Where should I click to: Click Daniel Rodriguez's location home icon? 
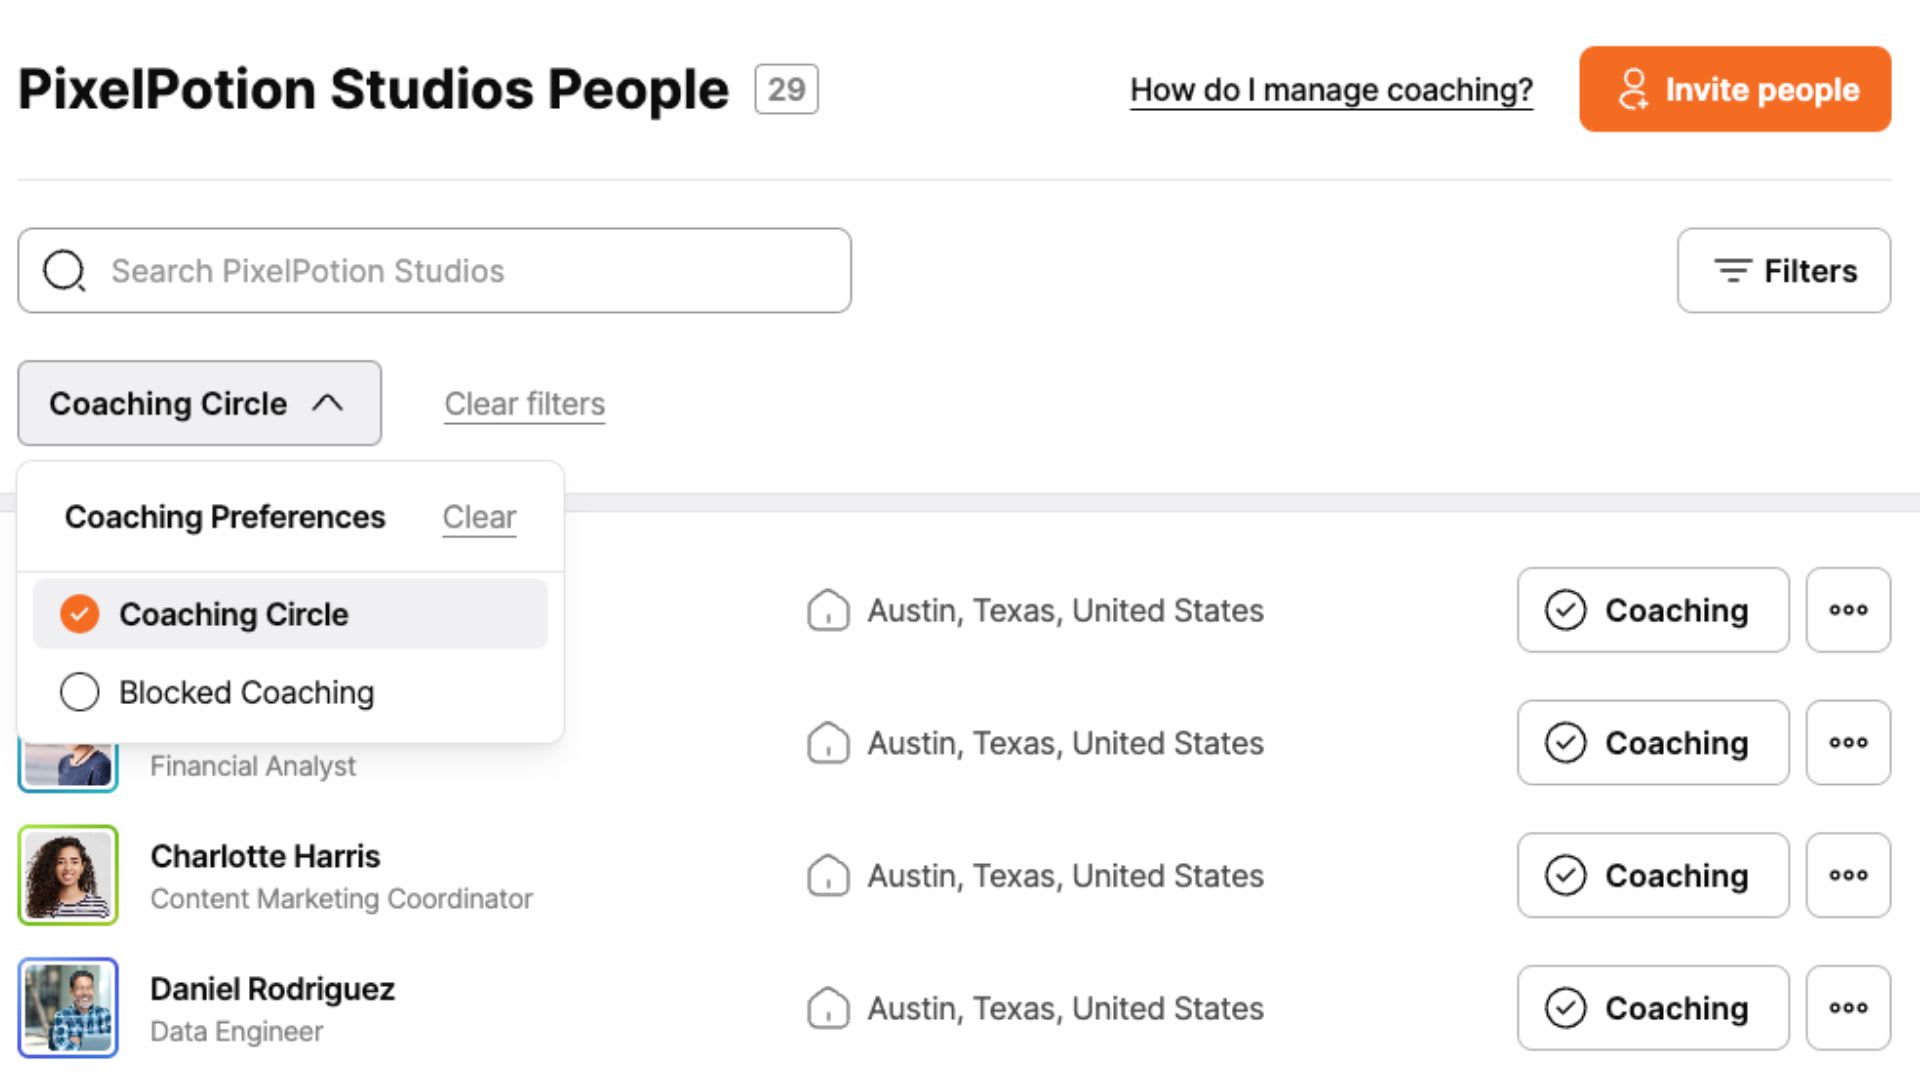click(828, 1008)
